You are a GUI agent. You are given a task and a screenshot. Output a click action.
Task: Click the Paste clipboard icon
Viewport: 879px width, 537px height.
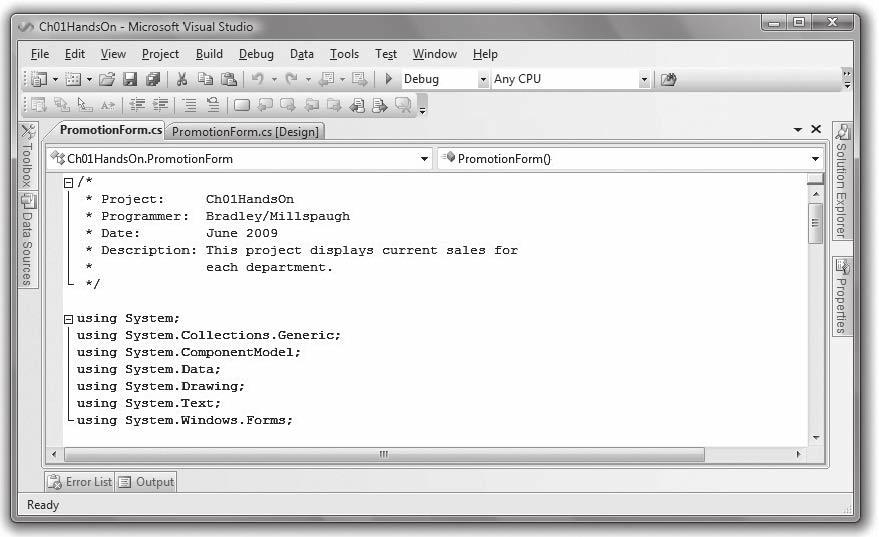pyautogui.click(x=229, y=79)
